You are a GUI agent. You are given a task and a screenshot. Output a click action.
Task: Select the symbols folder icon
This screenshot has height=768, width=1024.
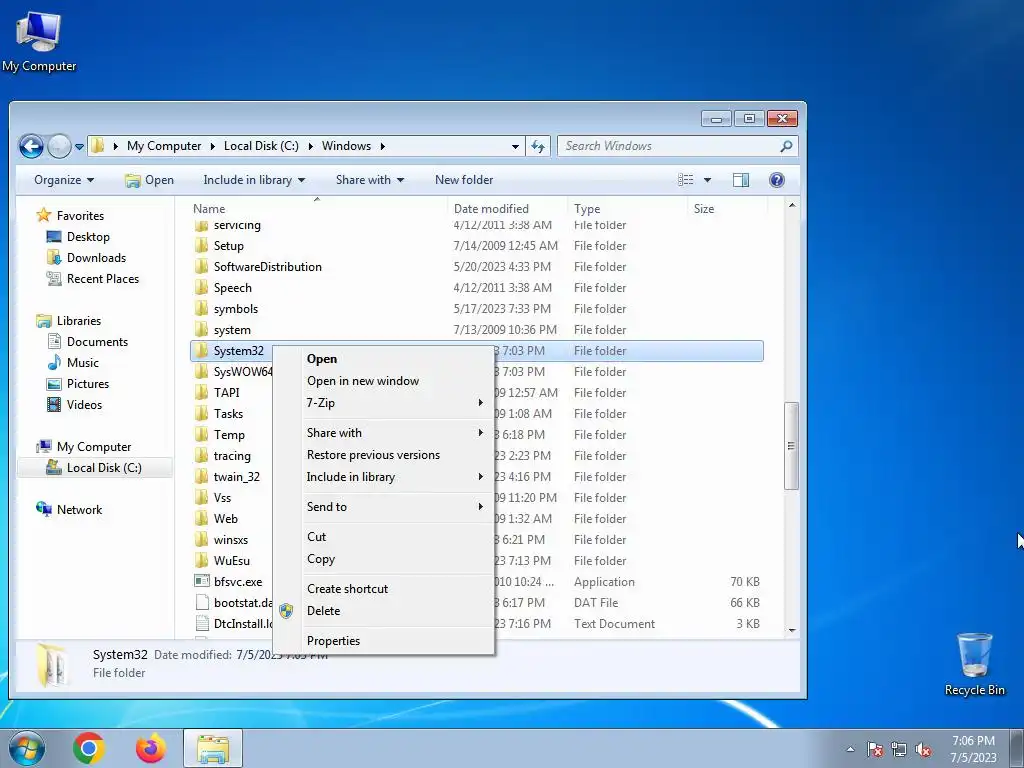click(x=202, y=309)
